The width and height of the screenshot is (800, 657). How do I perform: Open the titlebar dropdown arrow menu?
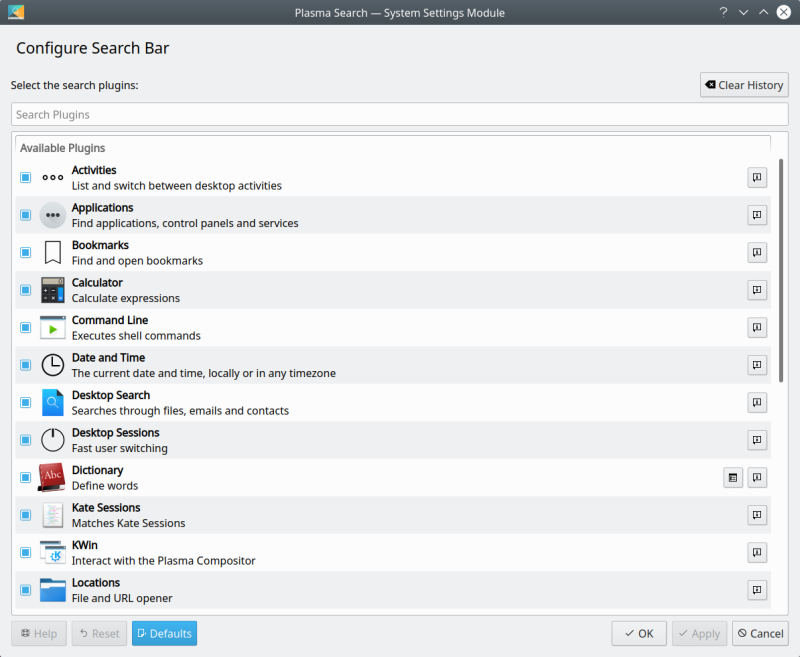(743, 12)
